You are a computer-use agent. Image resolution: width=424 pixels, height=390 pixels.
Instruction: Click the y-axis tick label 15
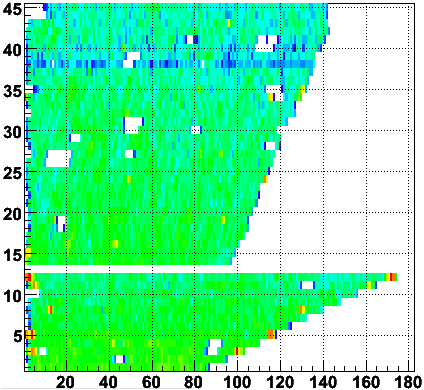tap(12, 256)
